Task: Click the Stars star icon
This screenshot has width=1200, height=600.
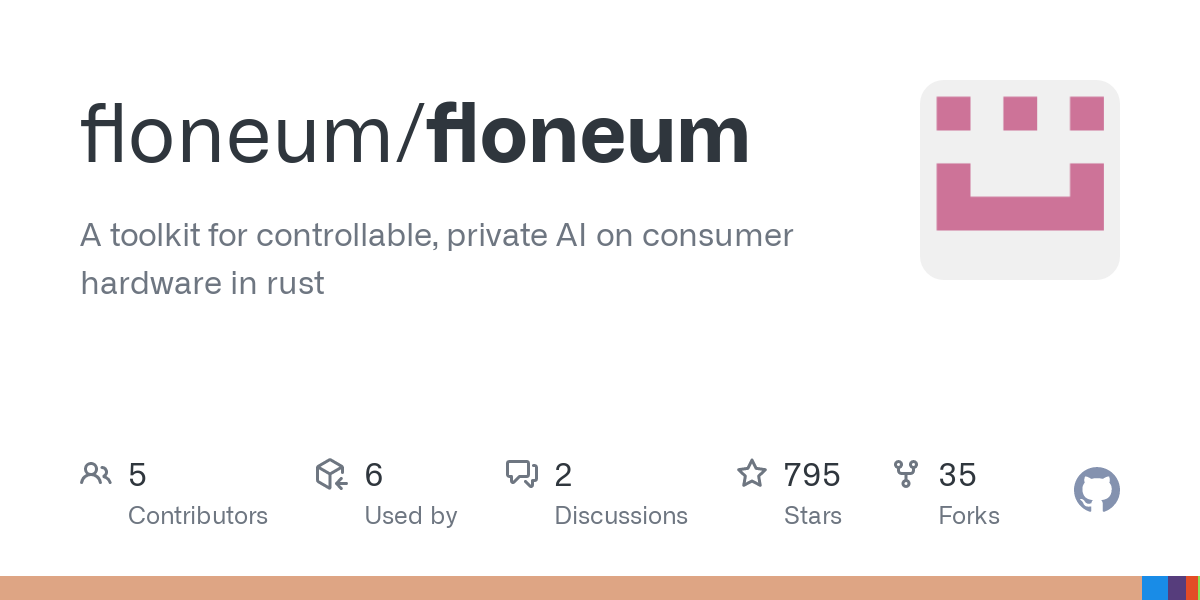Action: [x=752, y=474]
